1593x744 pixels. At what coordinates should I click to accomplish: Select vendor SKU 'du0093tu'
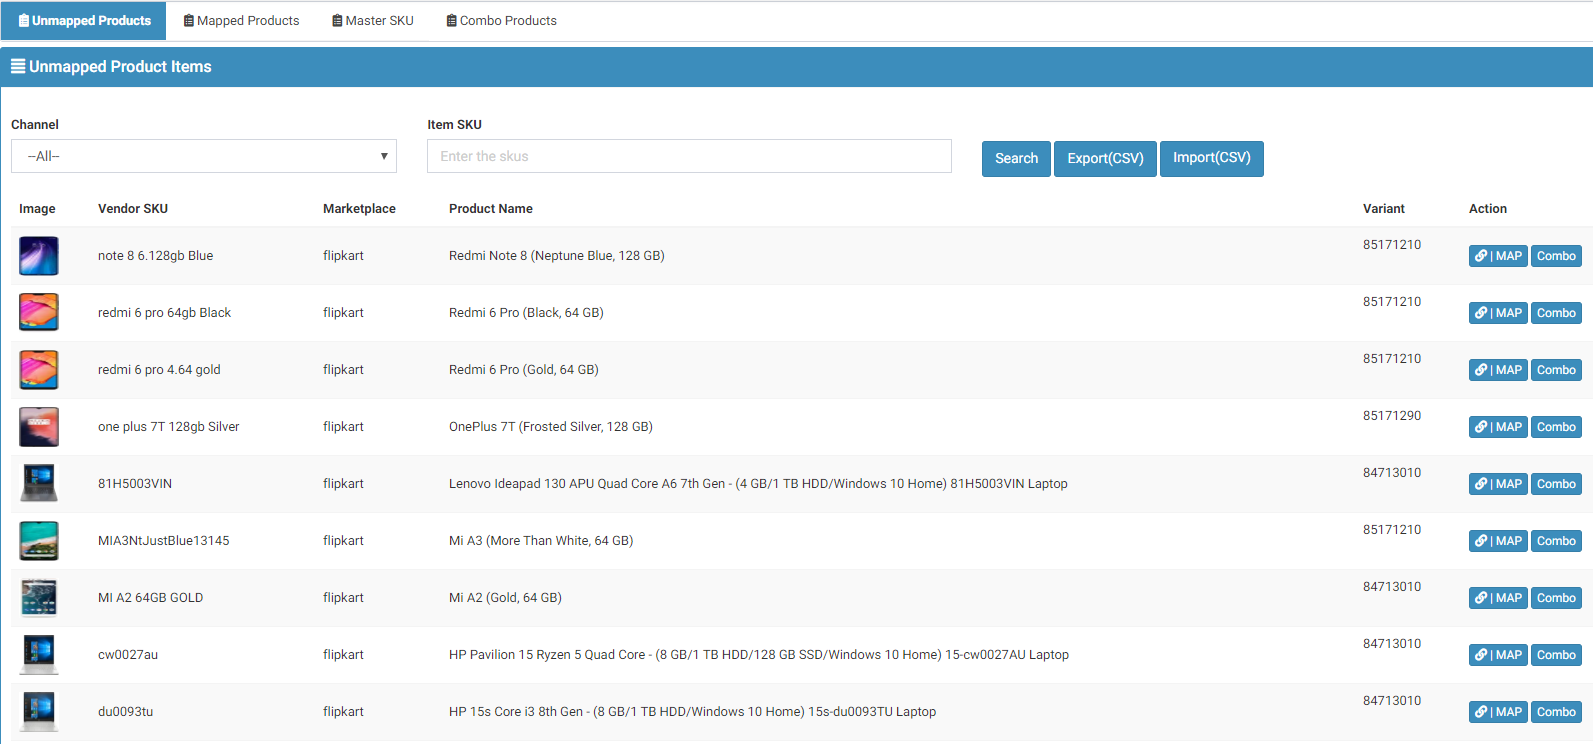click(125, 712)
